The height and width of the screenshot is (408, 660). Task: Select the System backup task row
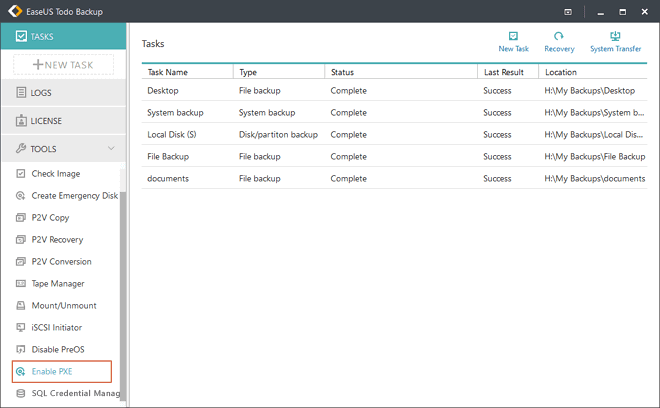pyautogui.click(x=176, y=113)
